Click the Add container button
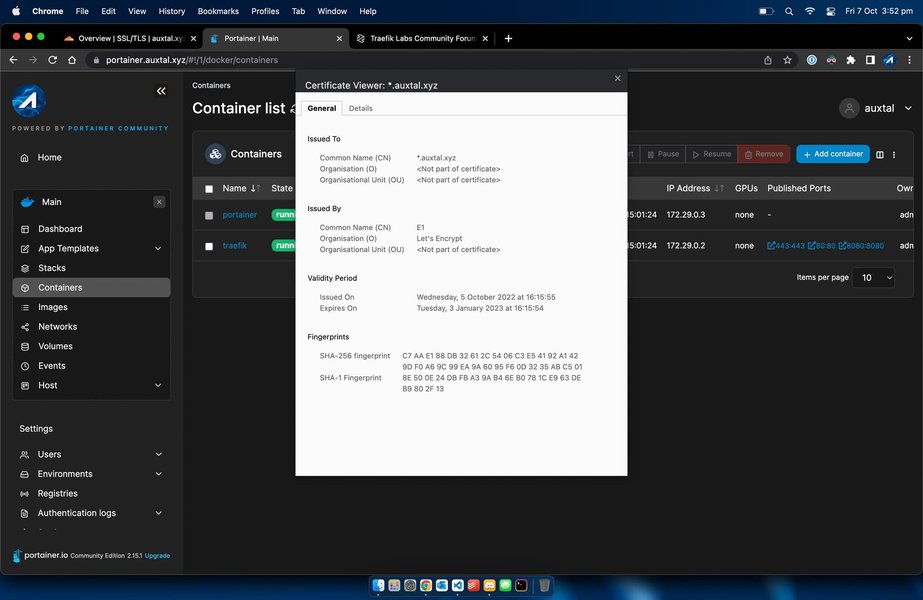Viewport: 923px width, 600px height. [833, 154]
